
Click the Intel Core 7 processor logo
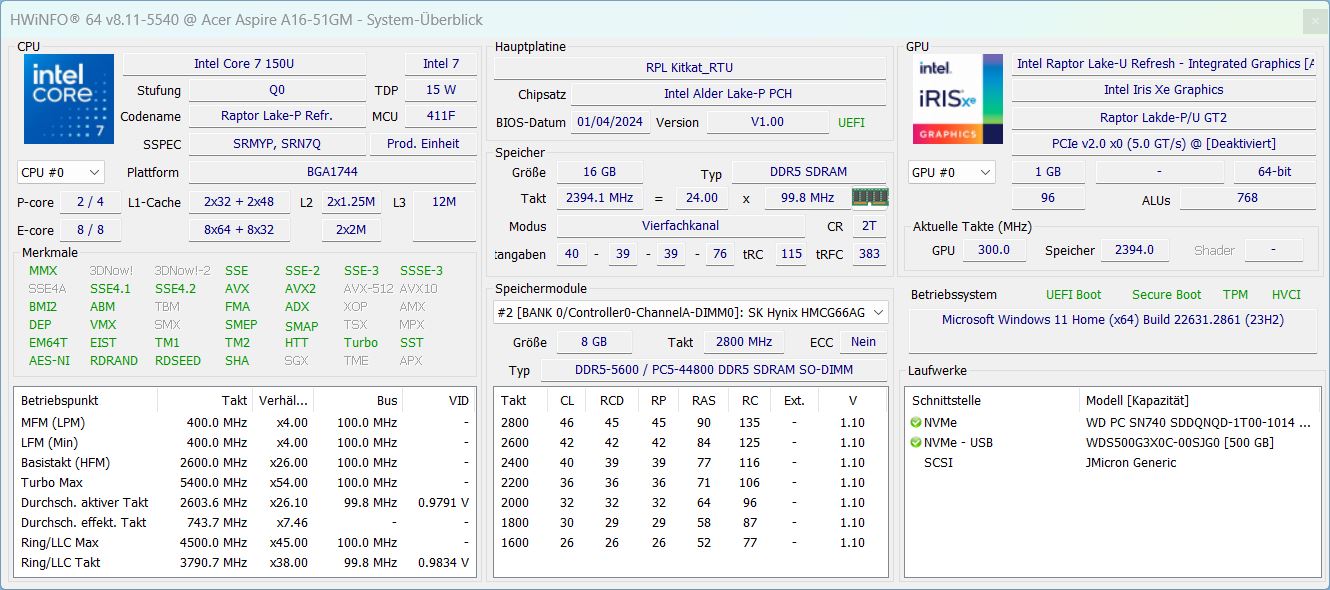pos(68,99)
